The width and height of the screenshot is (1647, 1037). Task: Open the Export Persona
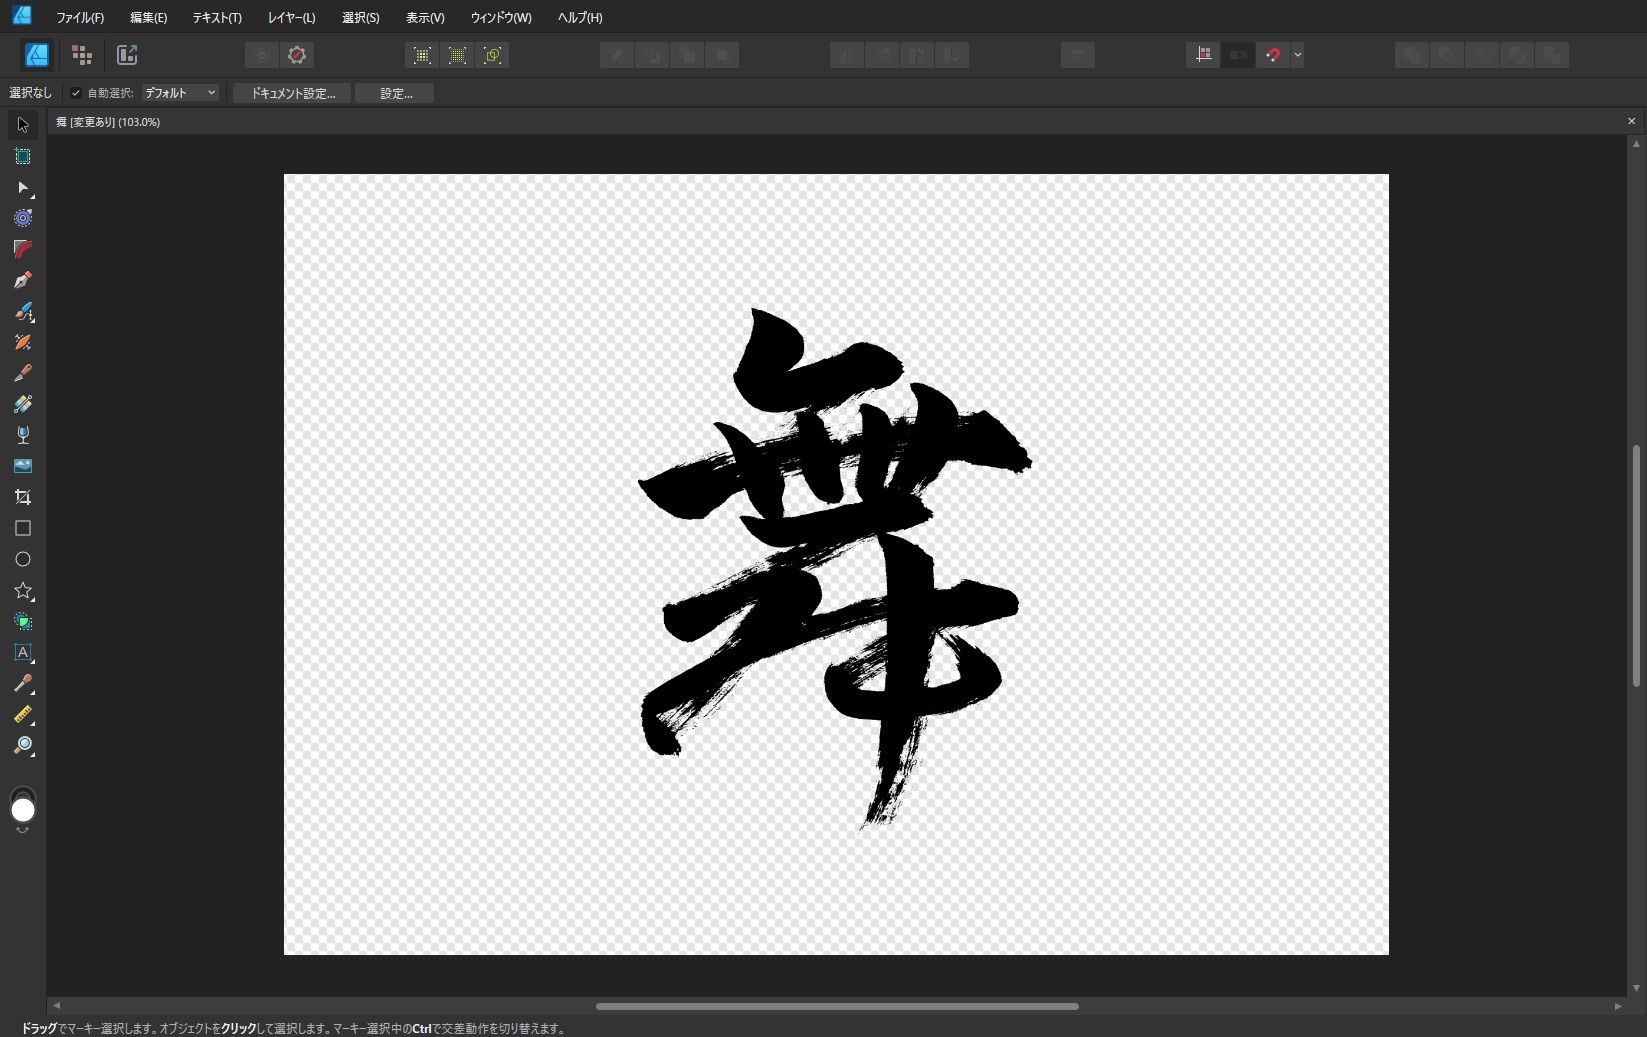[127, 55]
